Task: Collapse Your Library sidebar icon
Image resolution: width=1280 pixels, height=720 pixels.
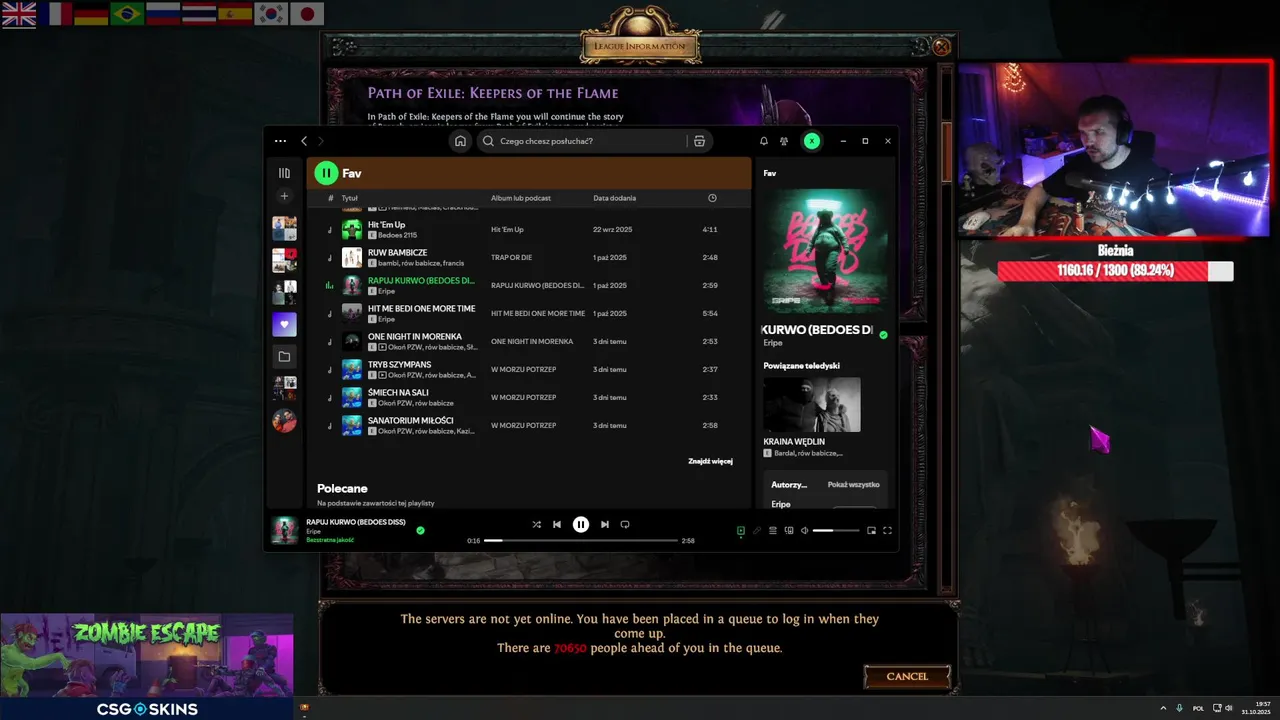Action: coord(284,173)
